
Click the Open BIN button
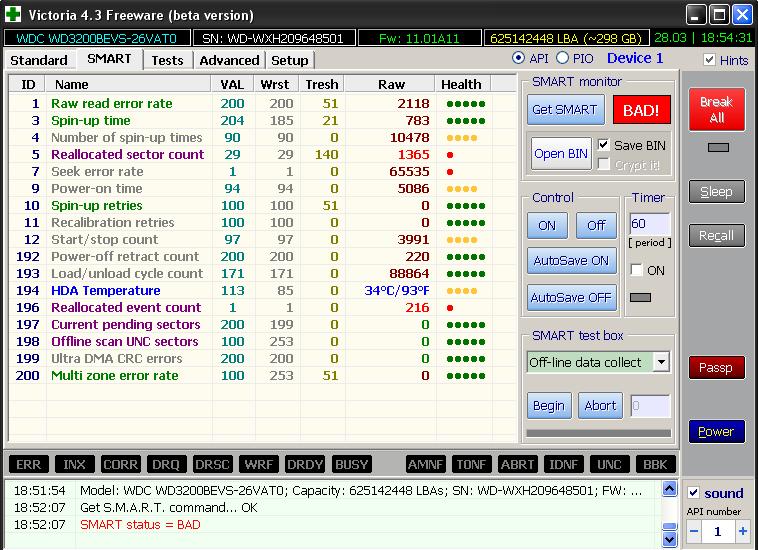[561, 154]
